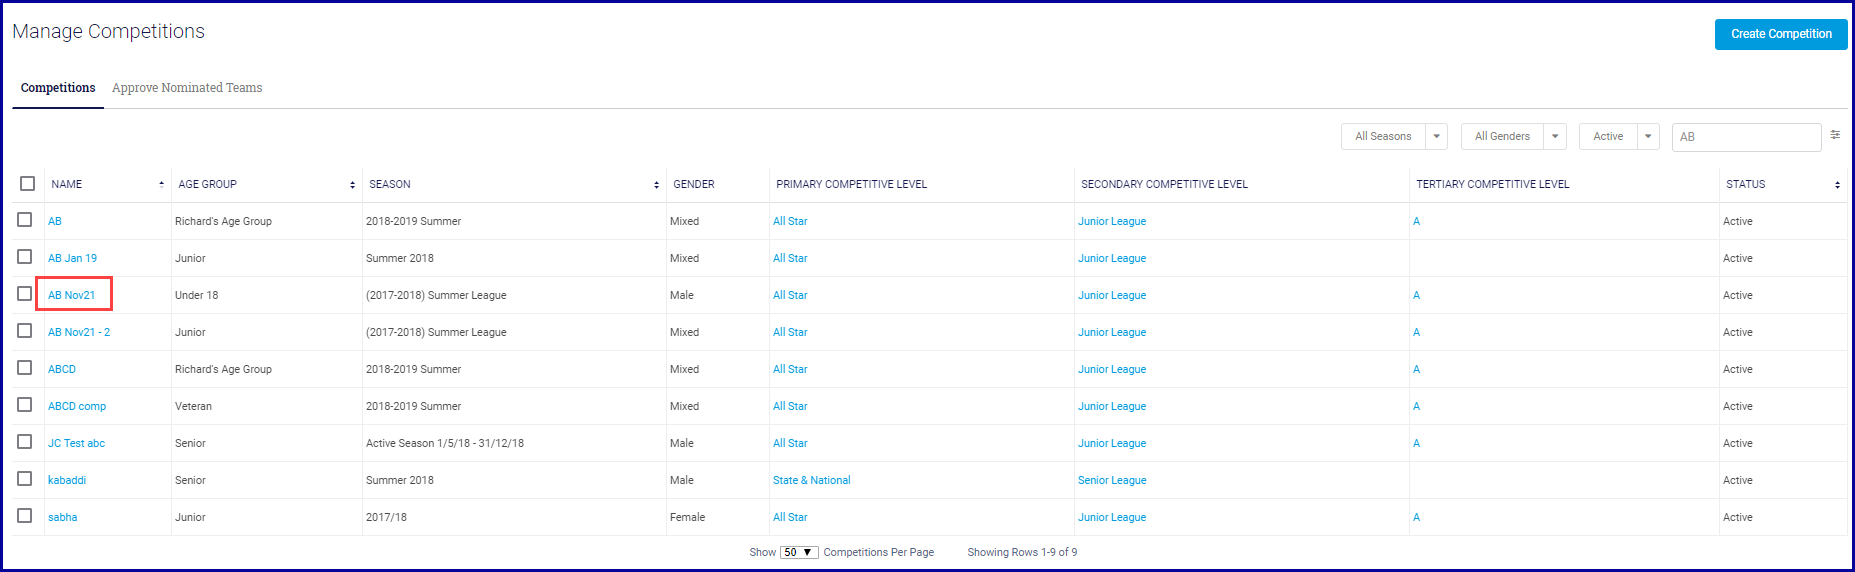1855x572 pixels.
Task: Sort by Status column arrow
Action: [x=1837, y=185]
